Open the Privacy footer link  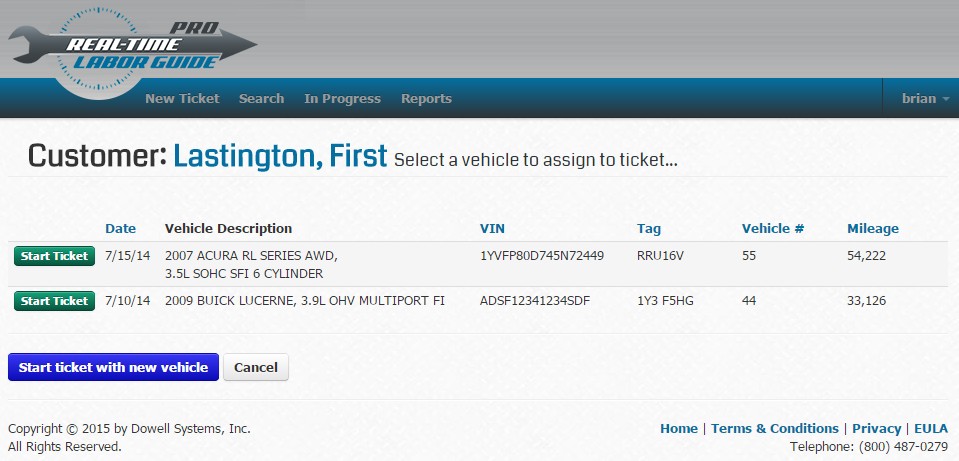point(876,428)
